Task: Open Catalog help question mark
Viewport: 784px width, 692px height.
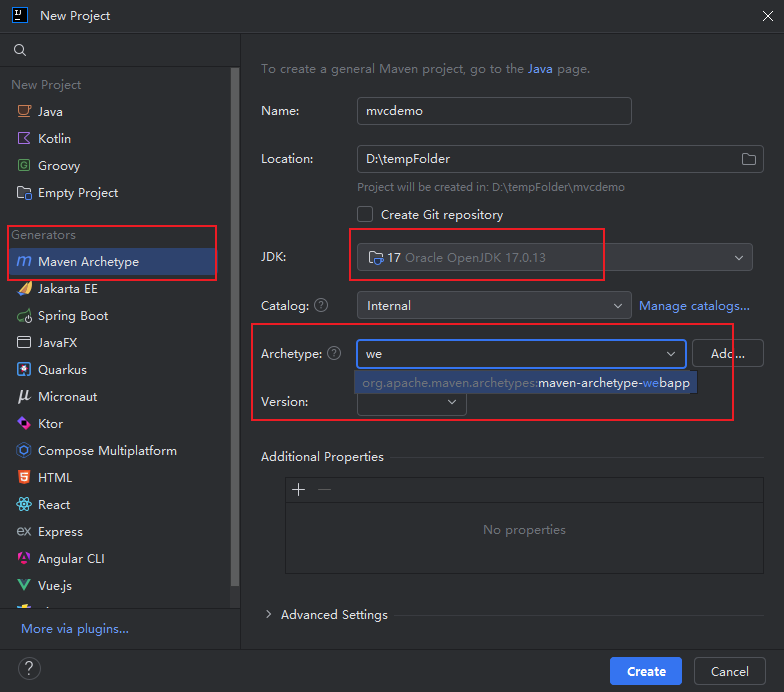Action: click(x=321, y=305)
